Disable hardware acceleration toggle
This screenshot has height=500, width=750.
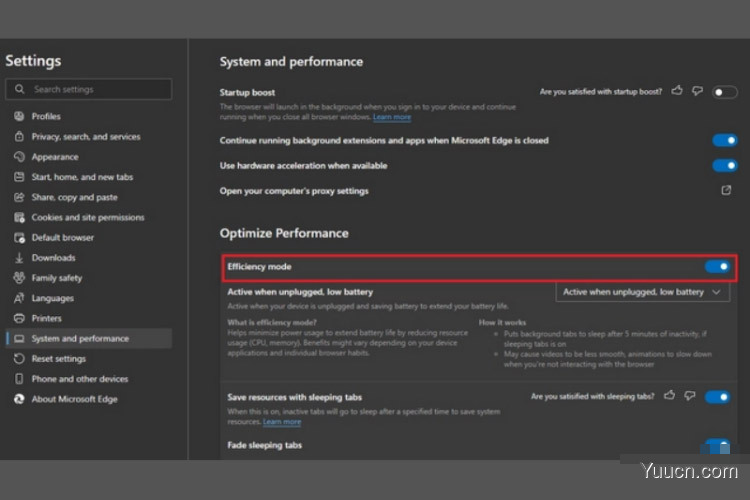click(x=725, y=166)
